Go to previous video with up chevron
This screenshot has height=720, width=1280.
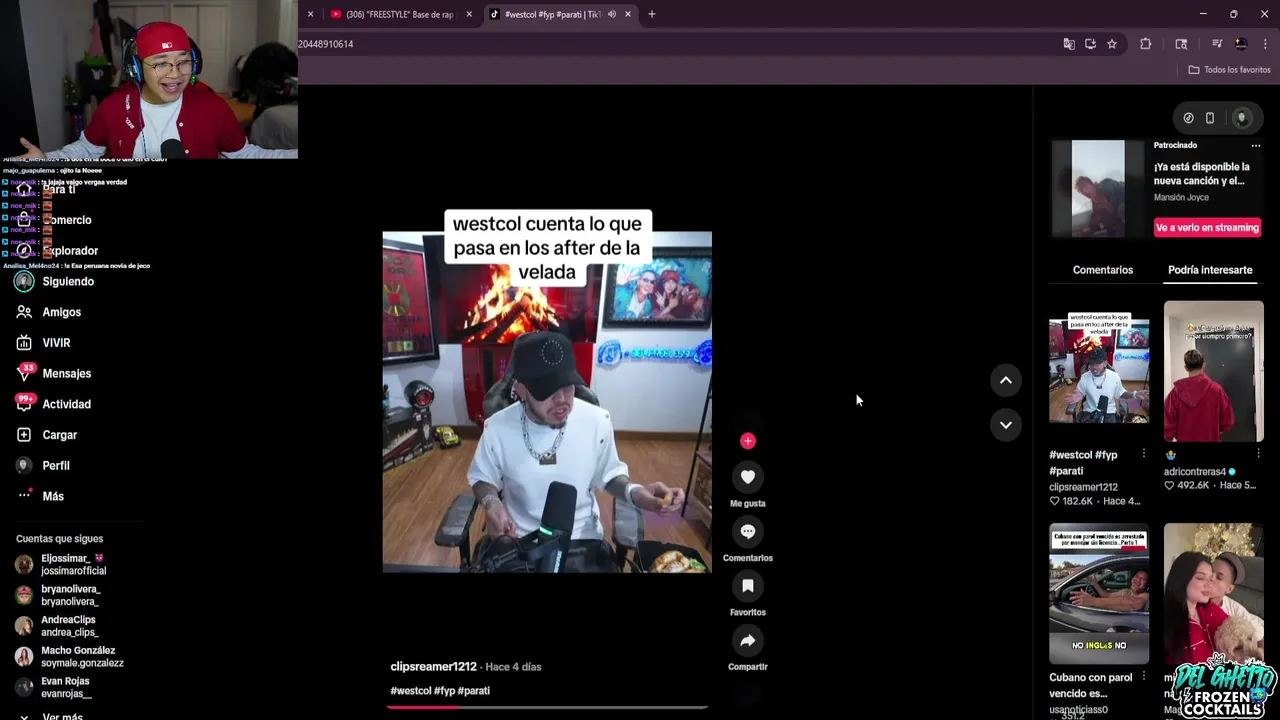coord(1006,380)
